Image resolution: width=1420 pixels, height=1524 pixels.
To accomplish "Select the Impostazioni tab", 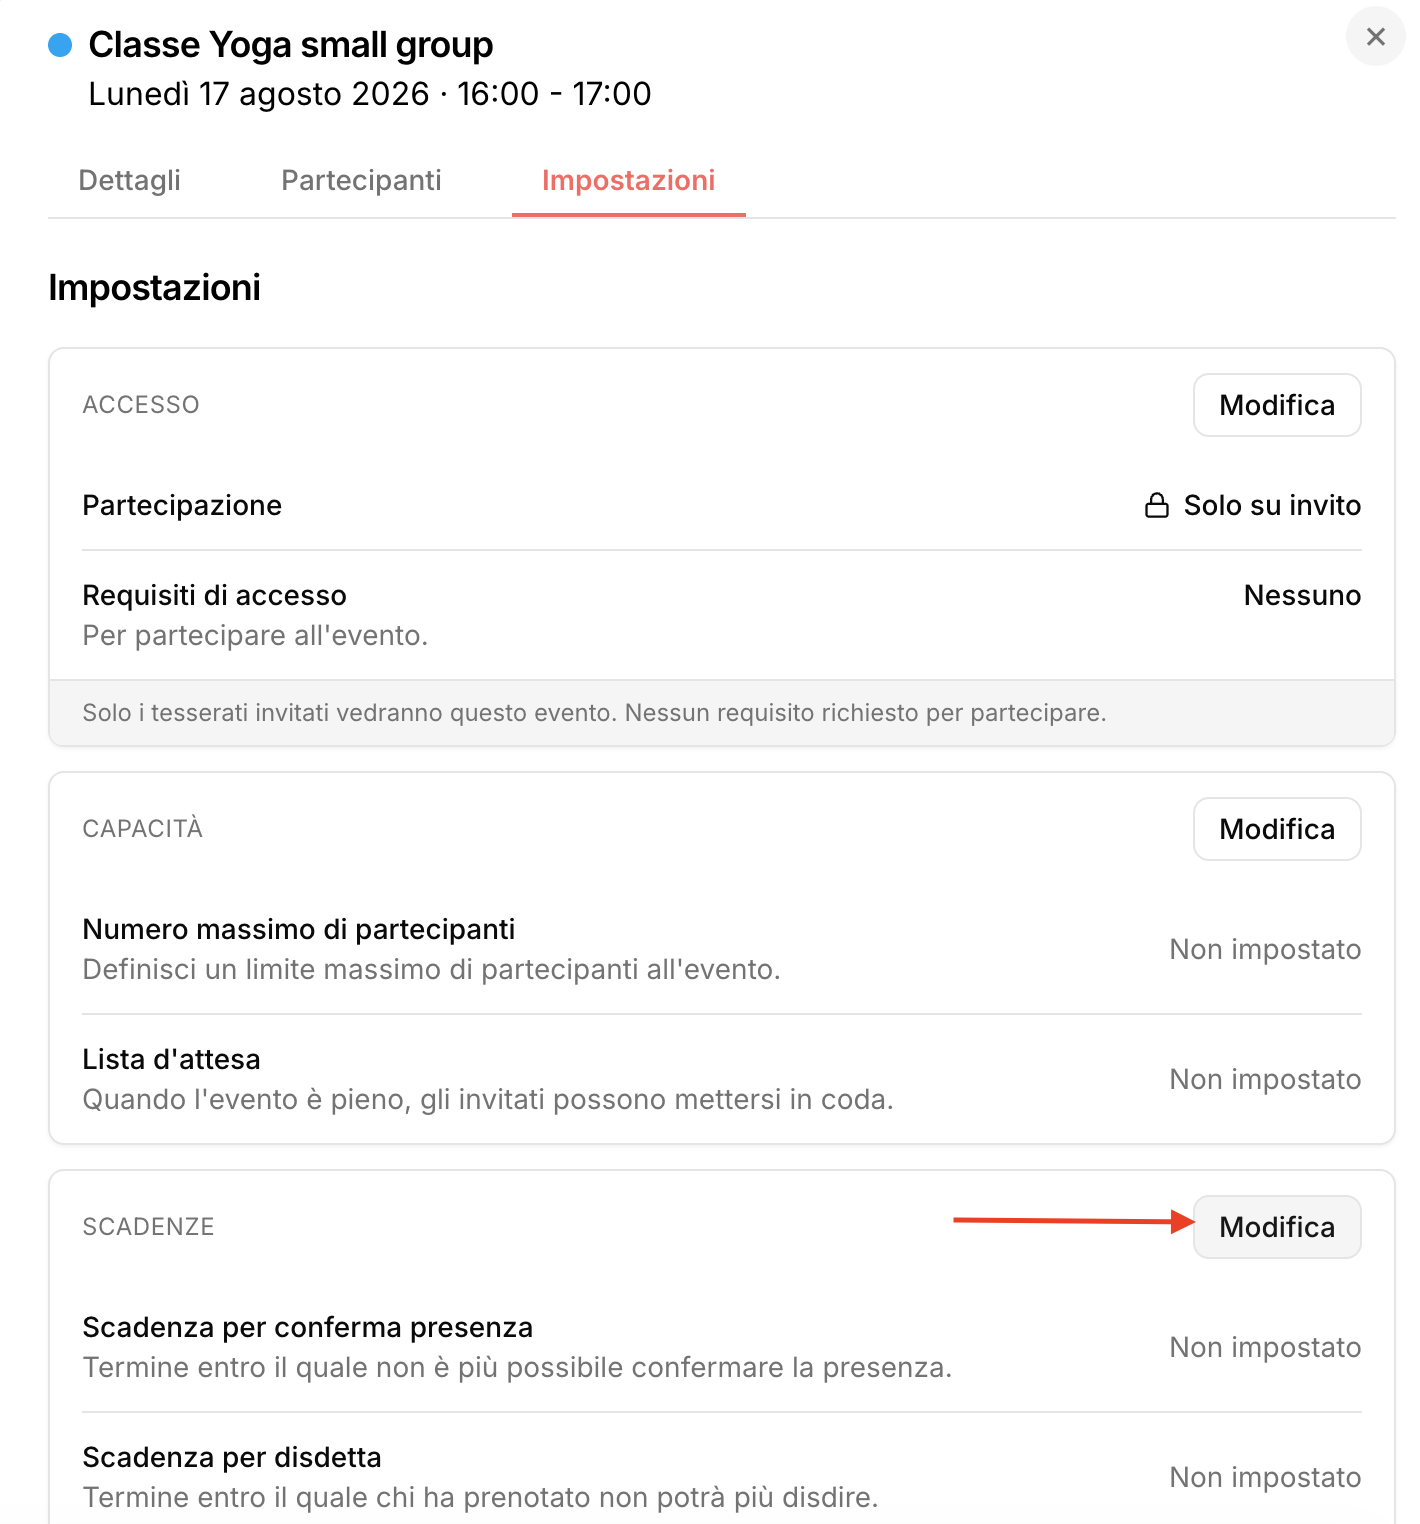I will coord(628,180).
